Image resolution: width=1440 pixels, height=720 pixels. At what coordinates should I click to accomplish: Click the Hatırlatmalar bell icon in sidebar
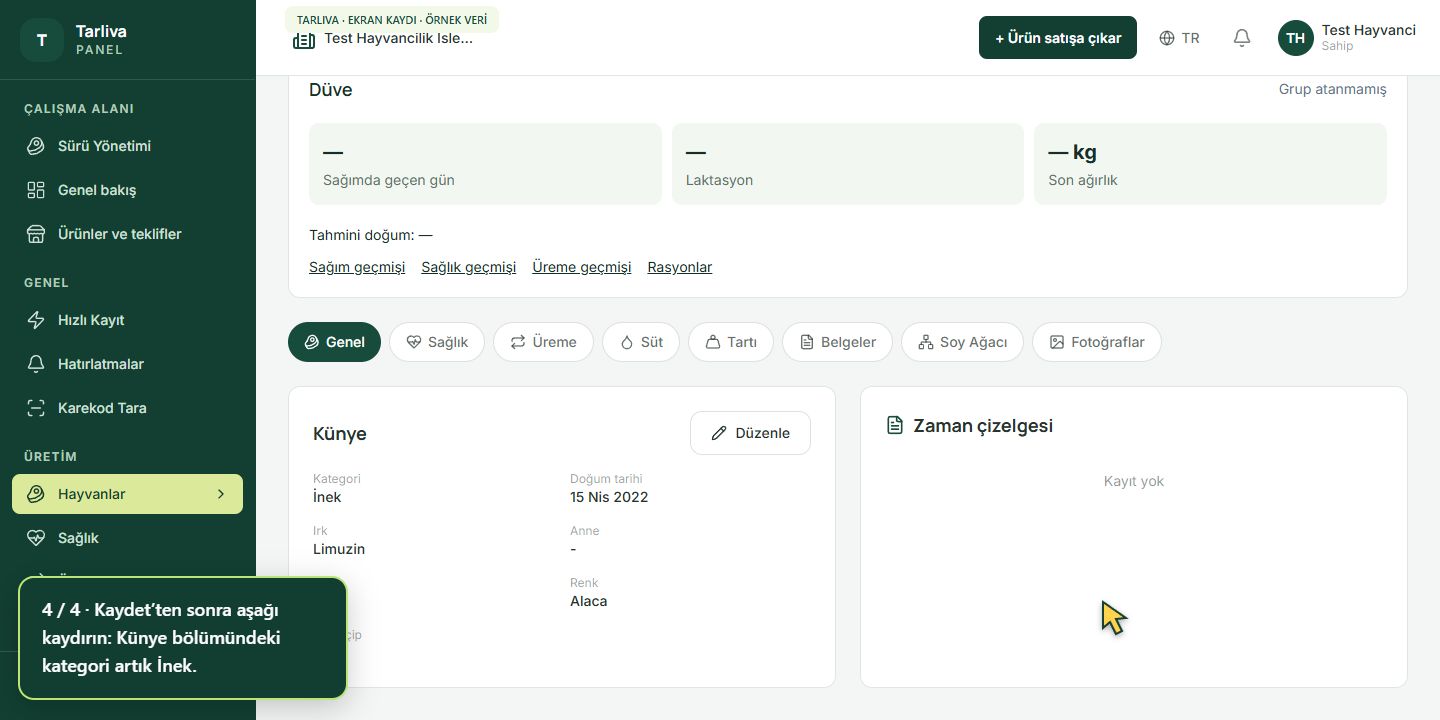click(36, 364)
